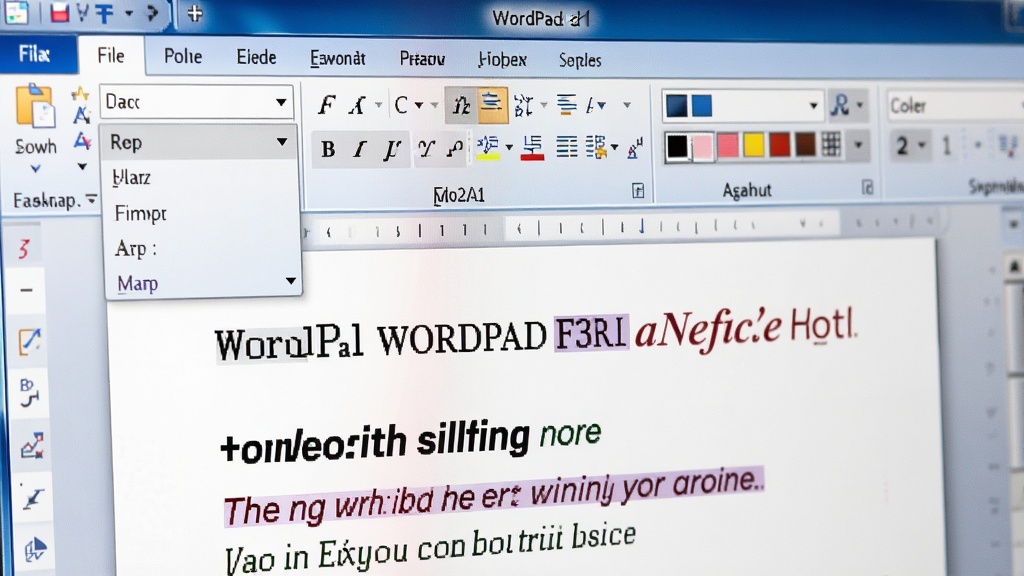Toggle Bold formatting button
The width and height of the screenshot is (1024, 576).
coord(328,150)
